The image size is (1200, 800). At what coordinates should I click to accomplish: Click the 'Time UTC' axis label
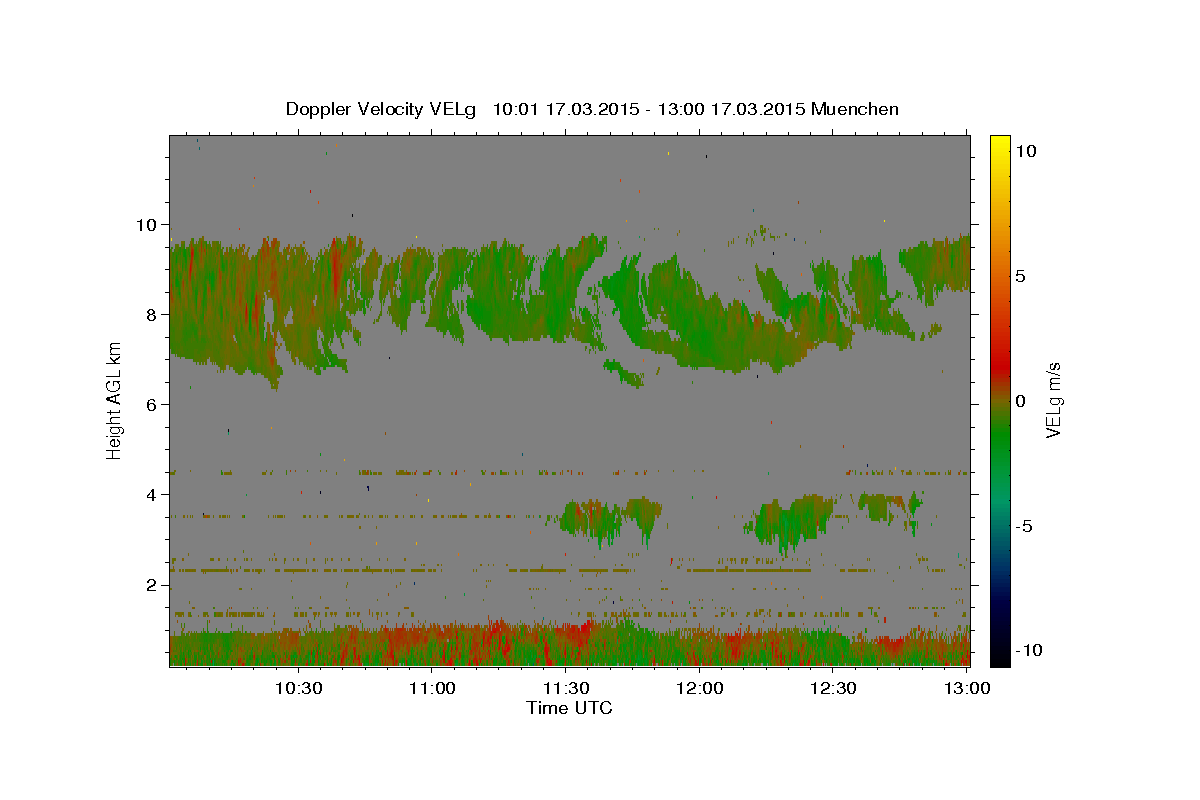tap(569, 708)
